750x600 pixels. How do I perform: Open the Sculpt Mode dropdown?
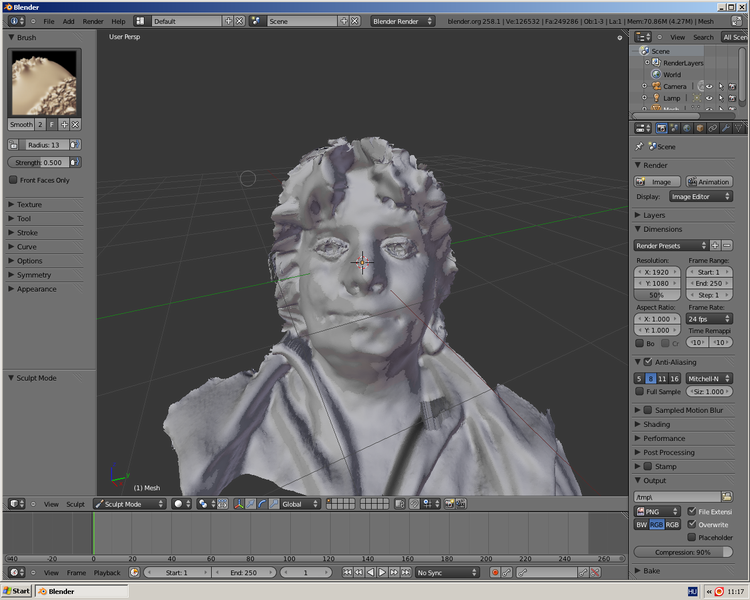130,504
